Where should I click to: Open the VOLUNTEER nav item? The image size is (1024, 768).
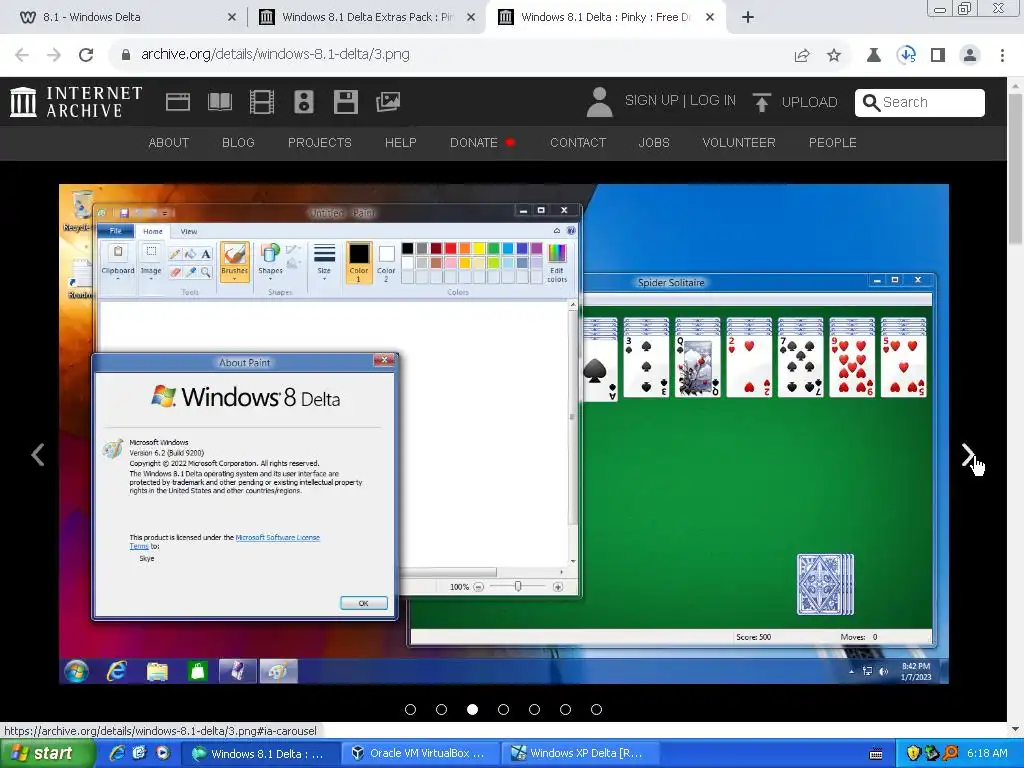pos(739,142)
